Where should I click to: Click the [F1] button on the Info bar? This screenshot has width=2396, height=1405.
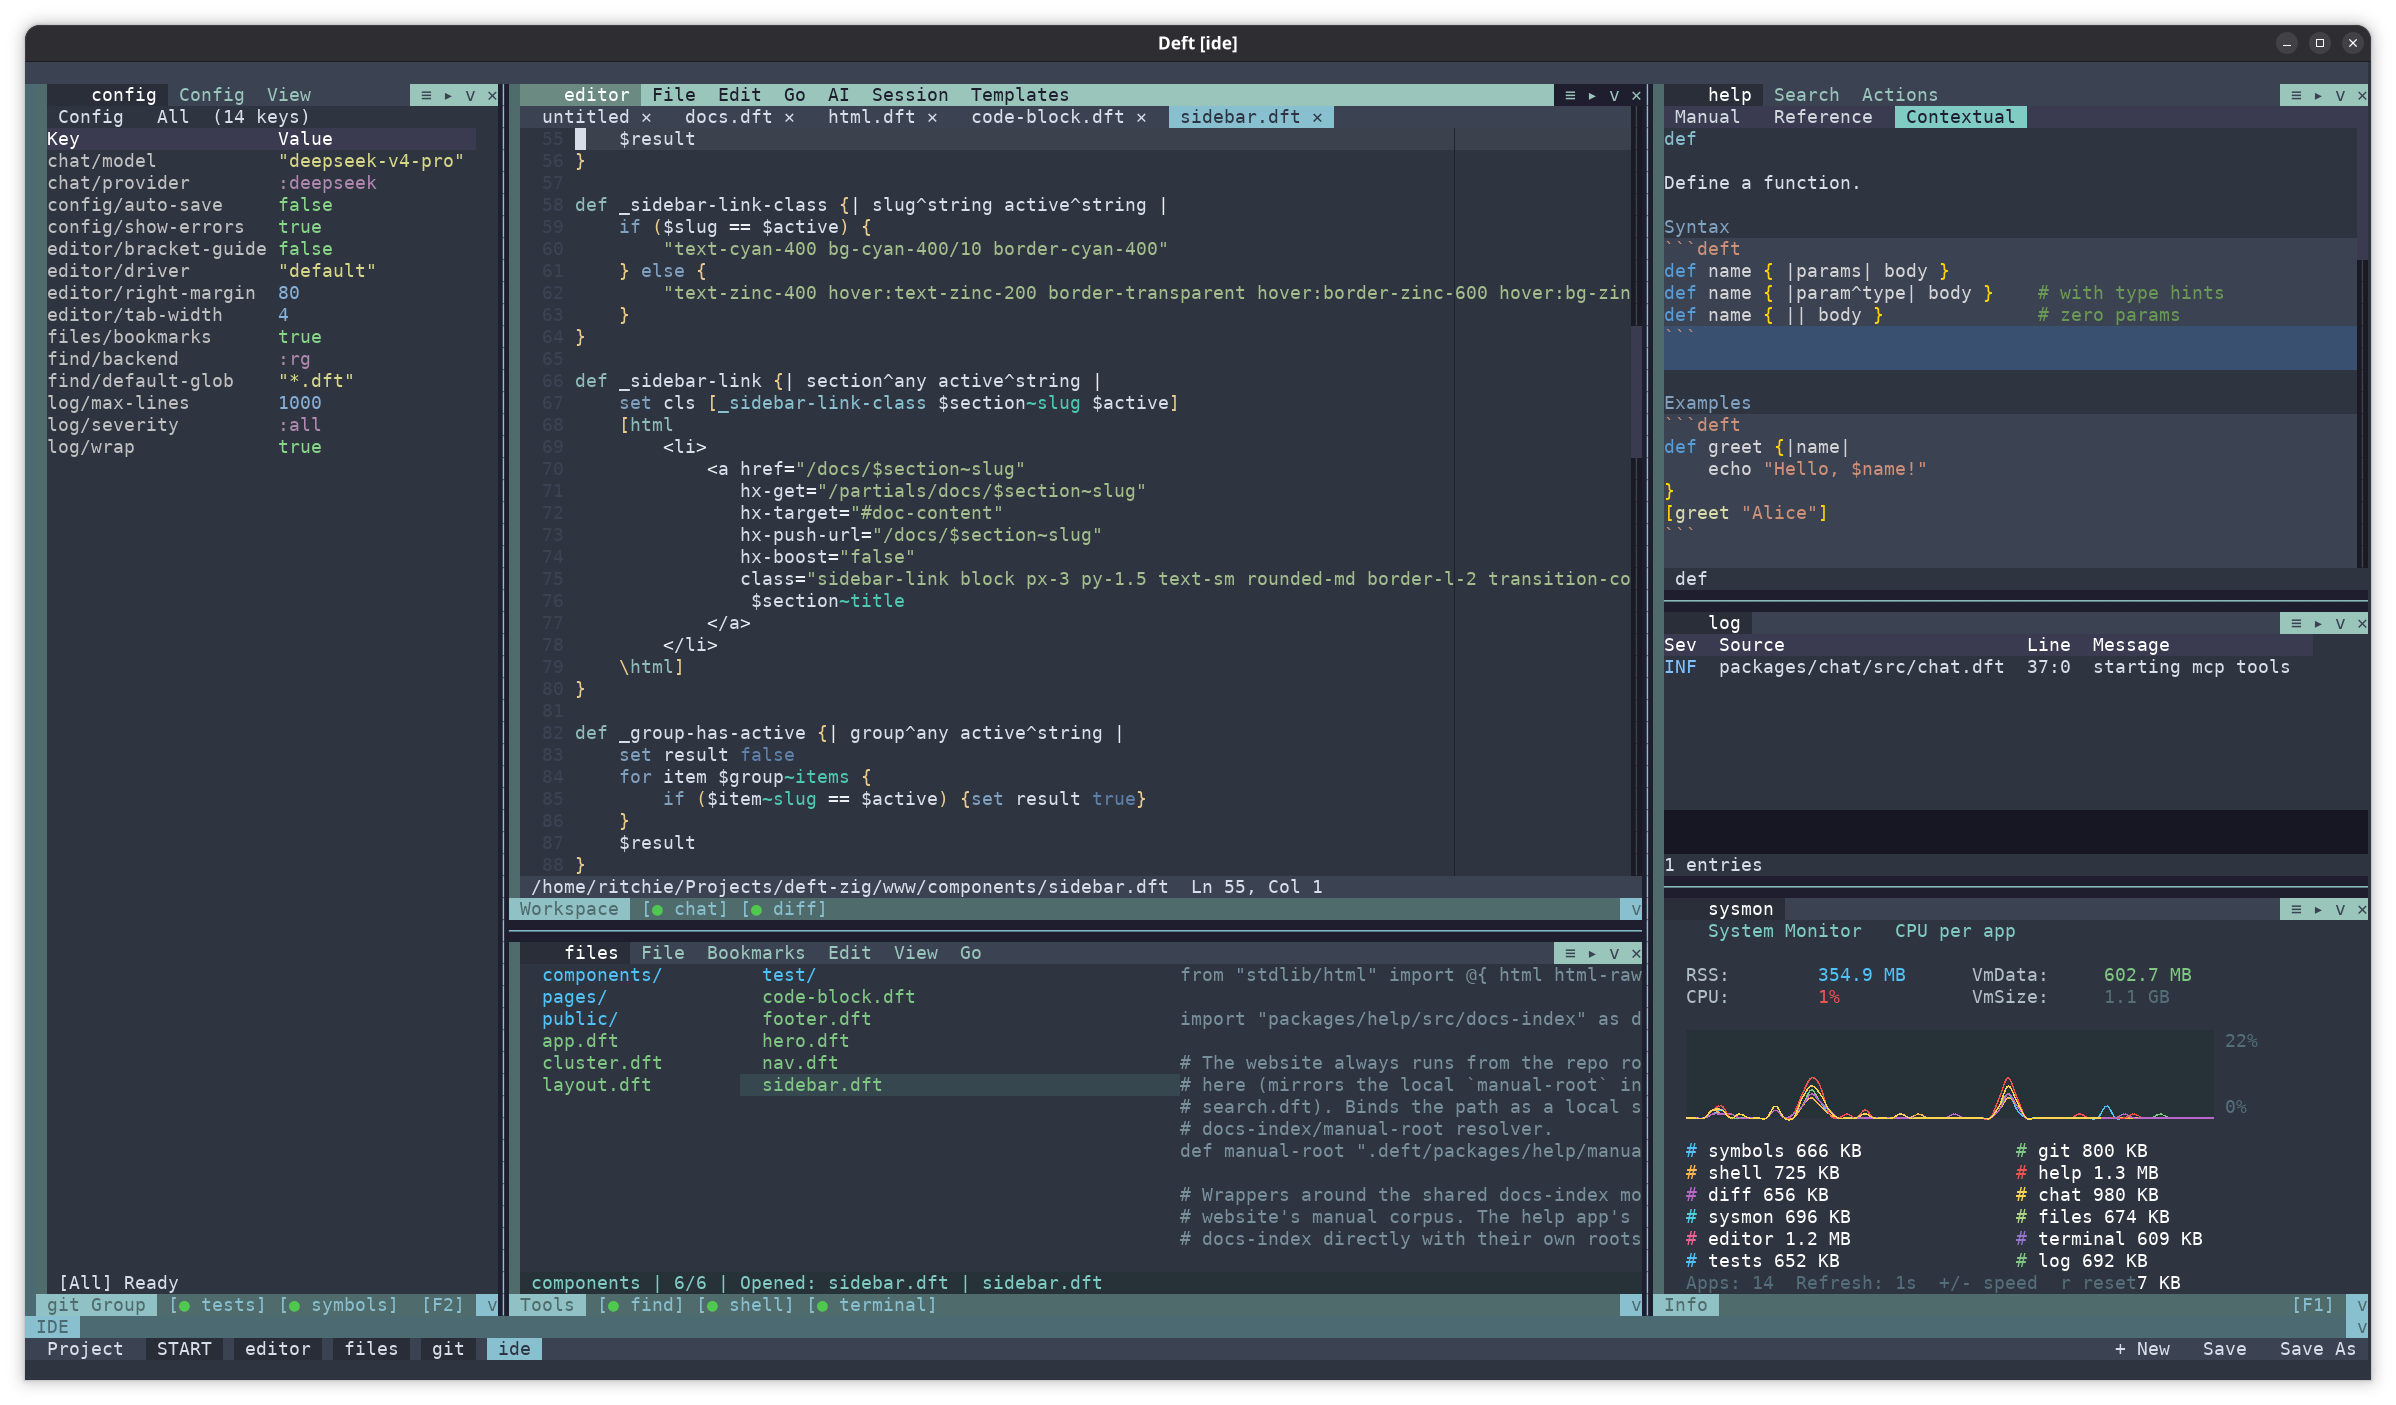coord(2313,1305)
